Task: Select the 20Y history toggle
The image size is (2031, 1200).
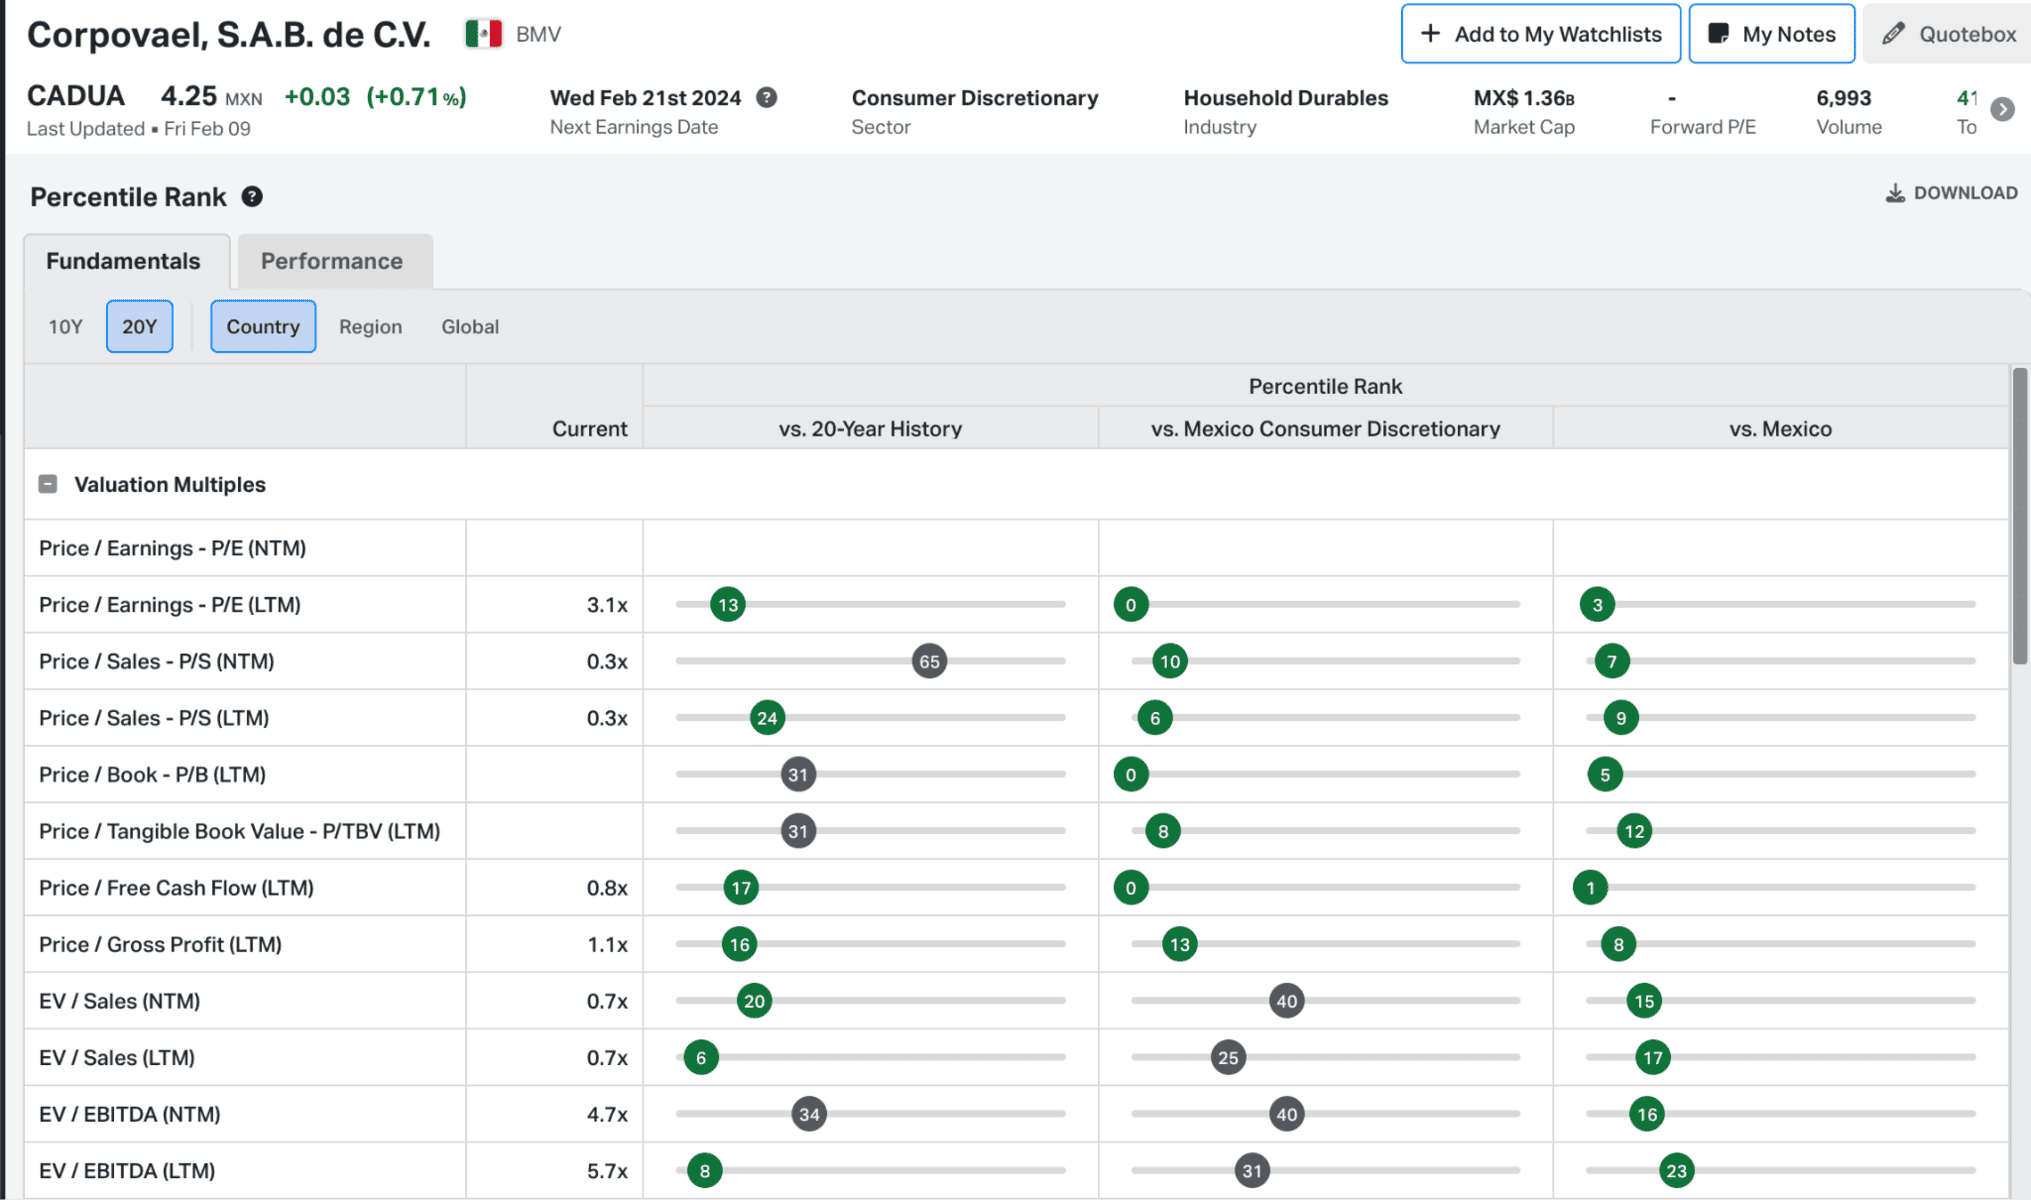Action: [139, 327]
